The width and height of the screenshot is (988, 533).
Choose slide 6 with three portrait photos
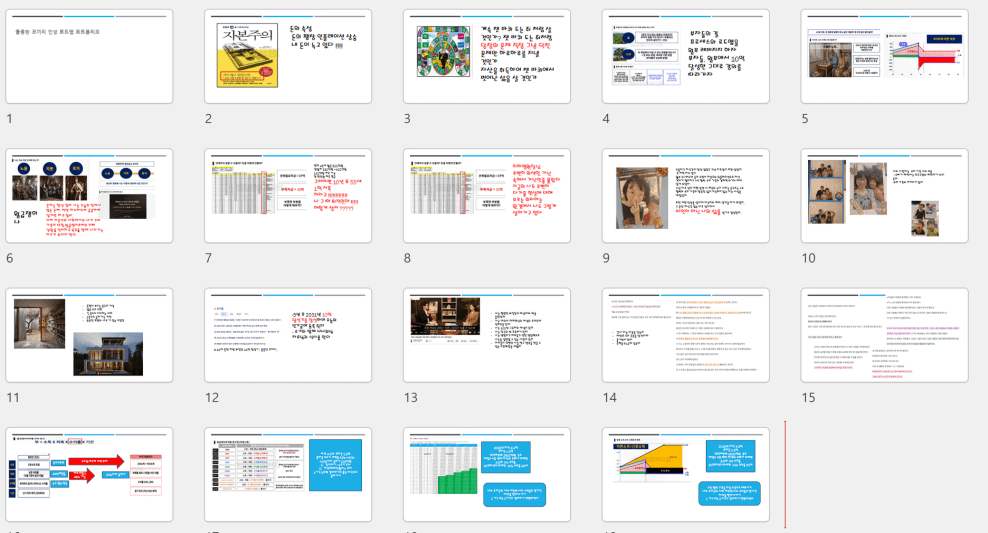click(89, 196)
